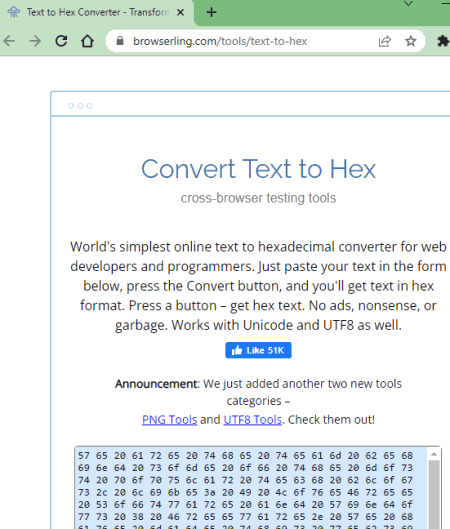Go to the browser home page icon
Viewport: 450px width, 529px height.
point(87,41)
